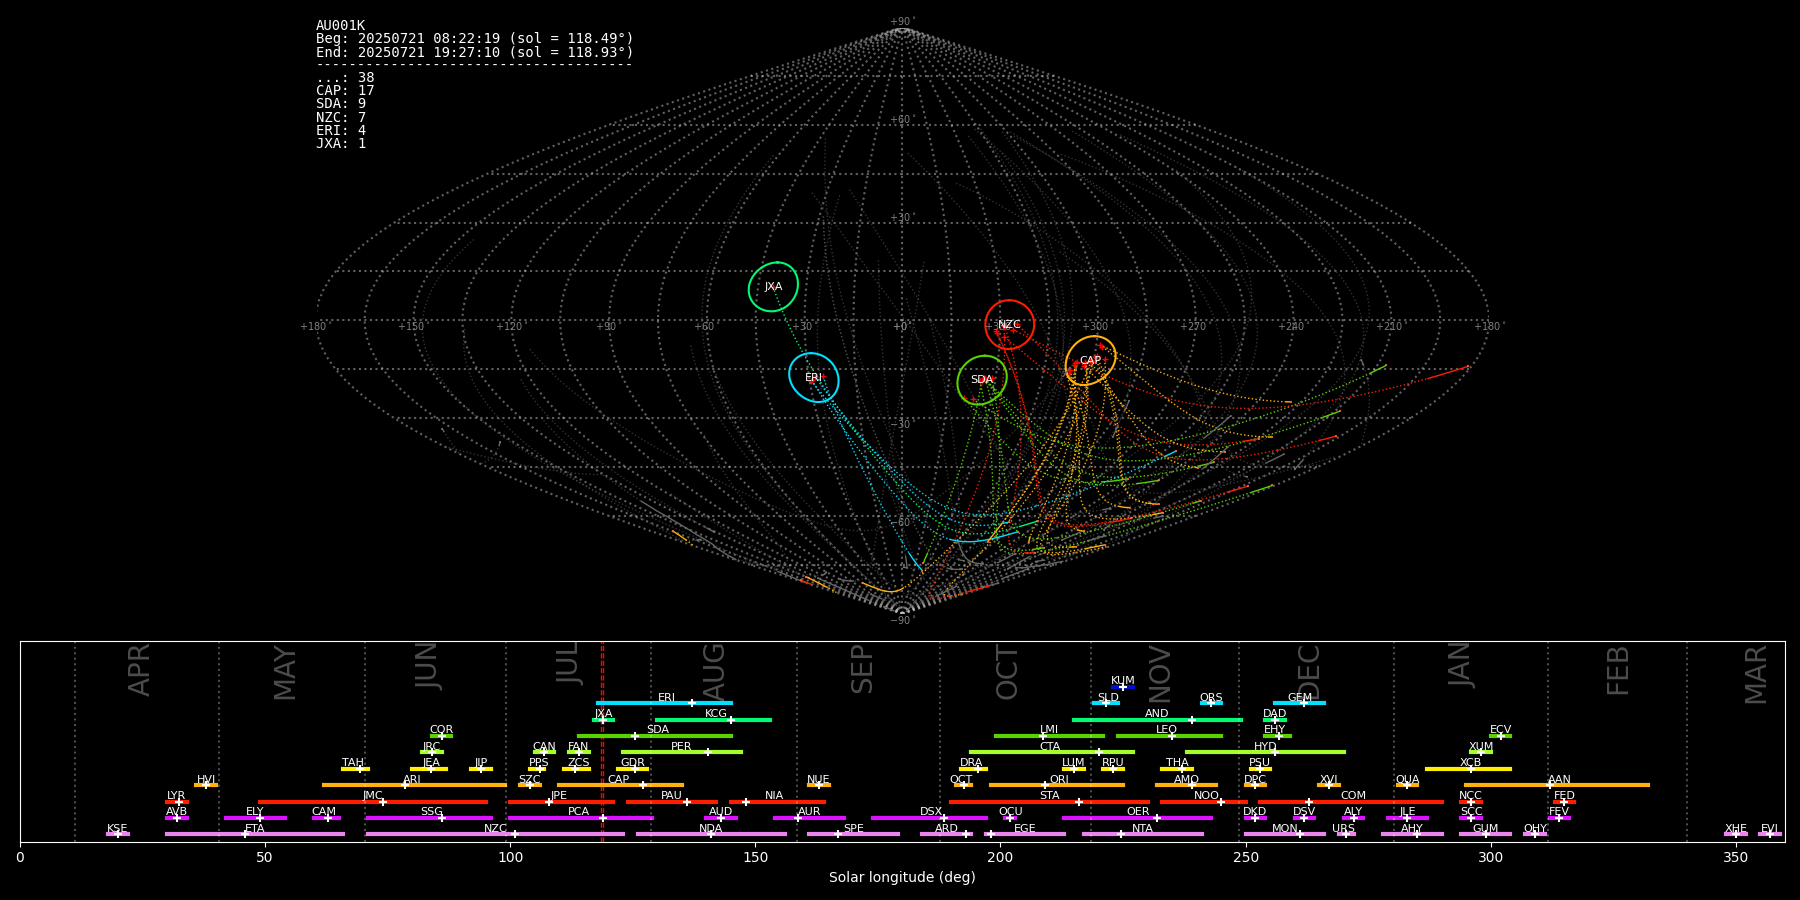Click the +90 latitude label at map top
Screen dimensions: 1800x900
[901, 22]
